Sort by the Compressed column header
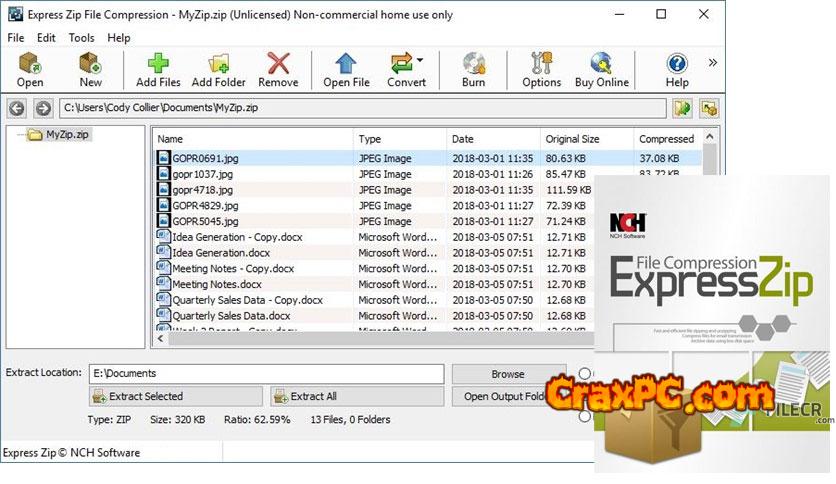 [x=668, y=139]
